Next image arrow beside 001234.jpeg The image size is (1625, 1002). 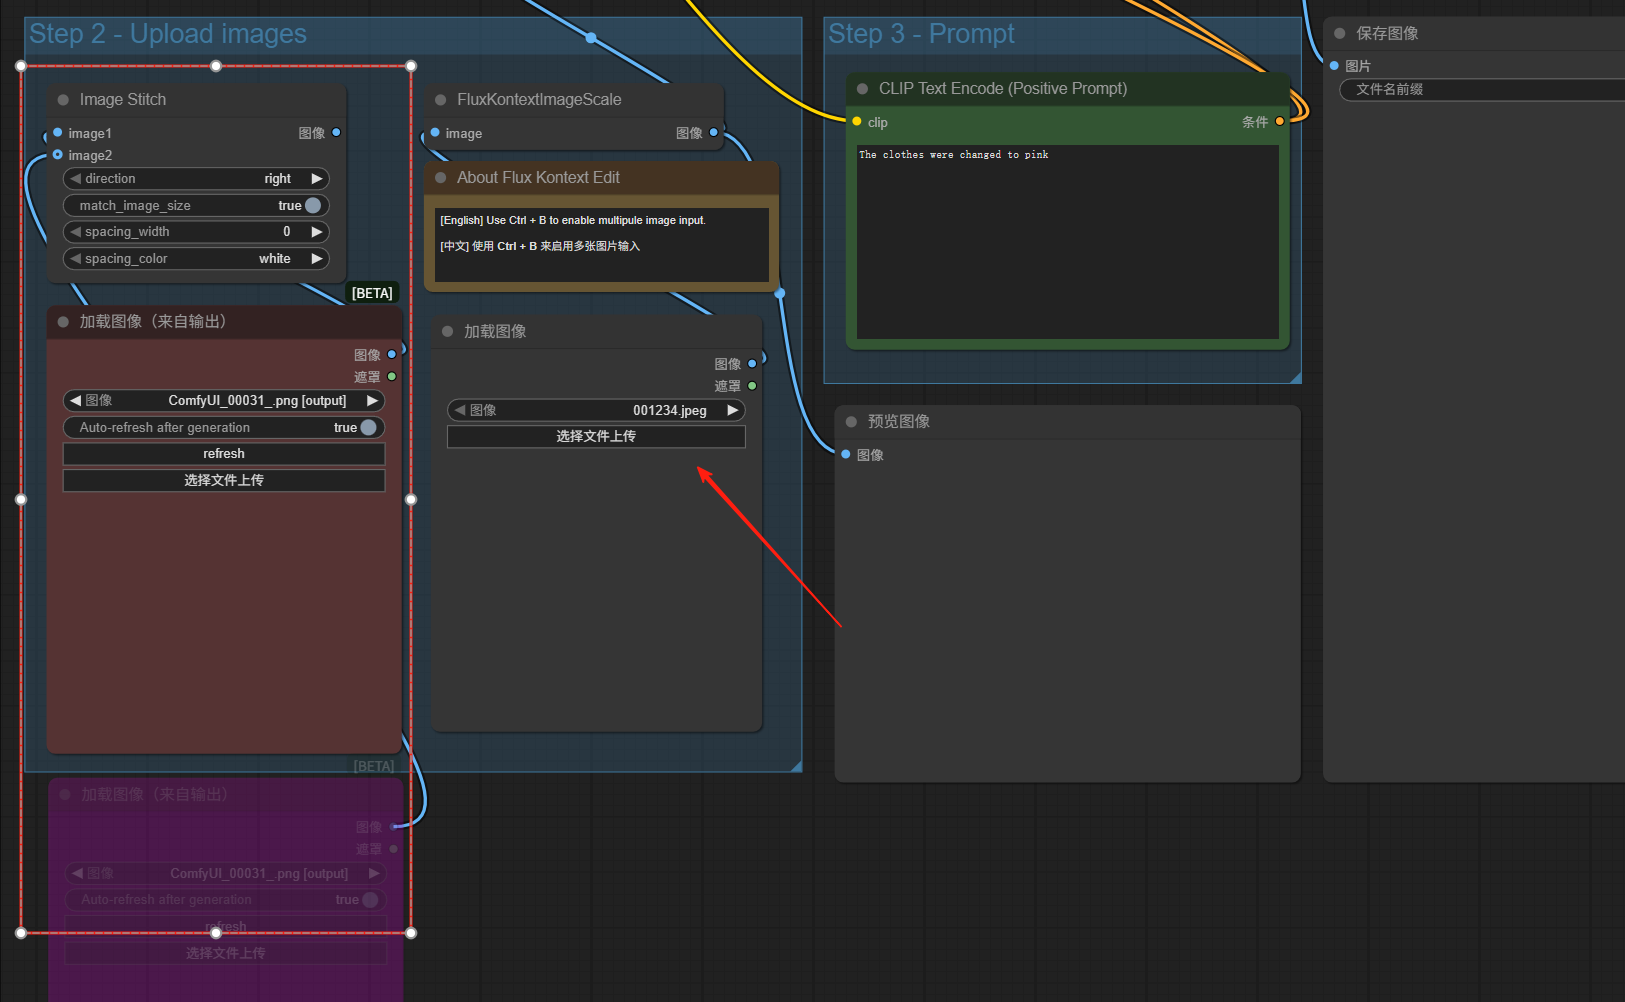(x=732, y=410)
